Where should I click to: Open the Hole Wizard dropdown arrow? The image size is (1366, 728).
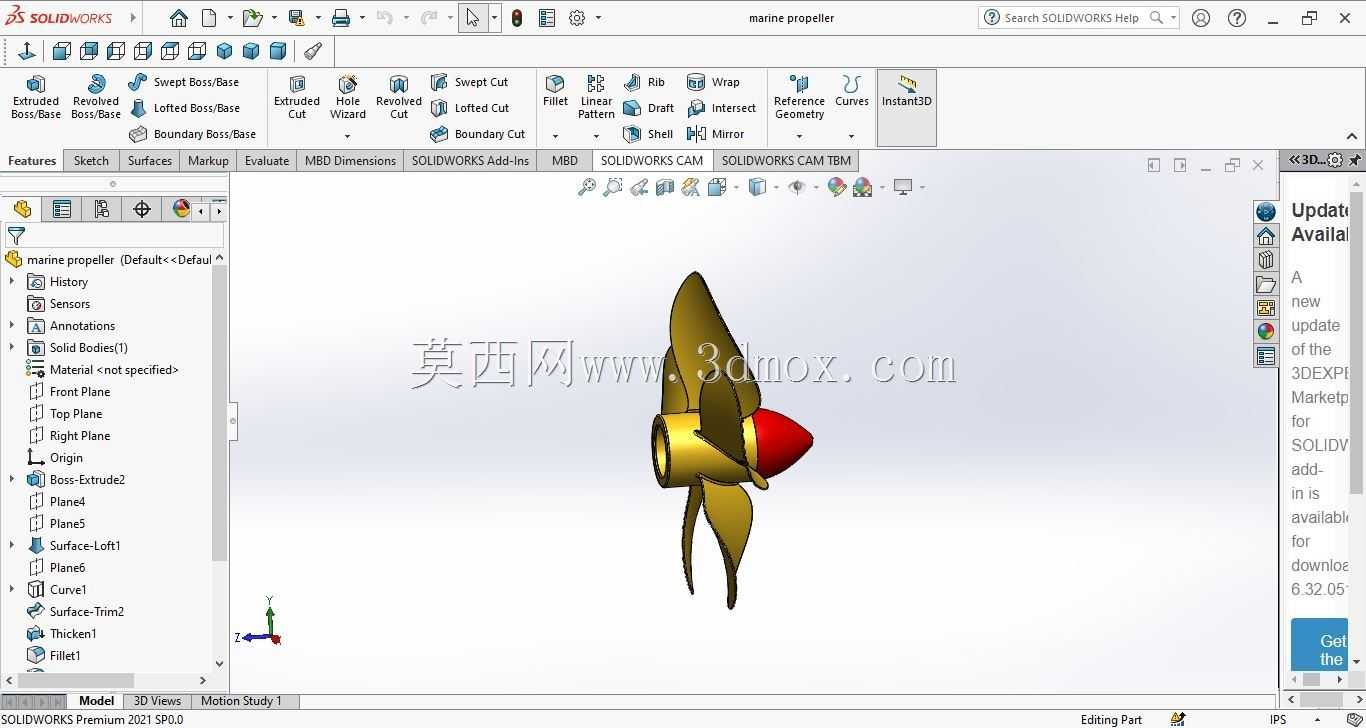point(348,136)
